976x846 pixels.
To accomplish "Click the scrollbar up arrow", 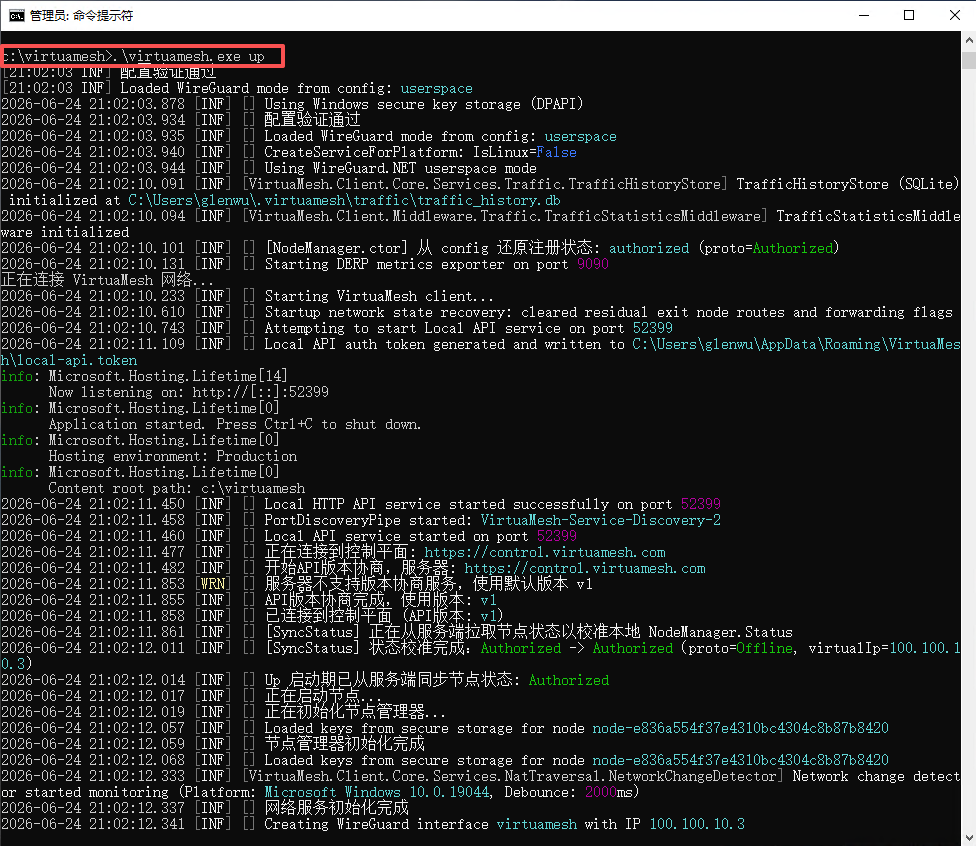I will pyautogui.click(x=969, y=40).
